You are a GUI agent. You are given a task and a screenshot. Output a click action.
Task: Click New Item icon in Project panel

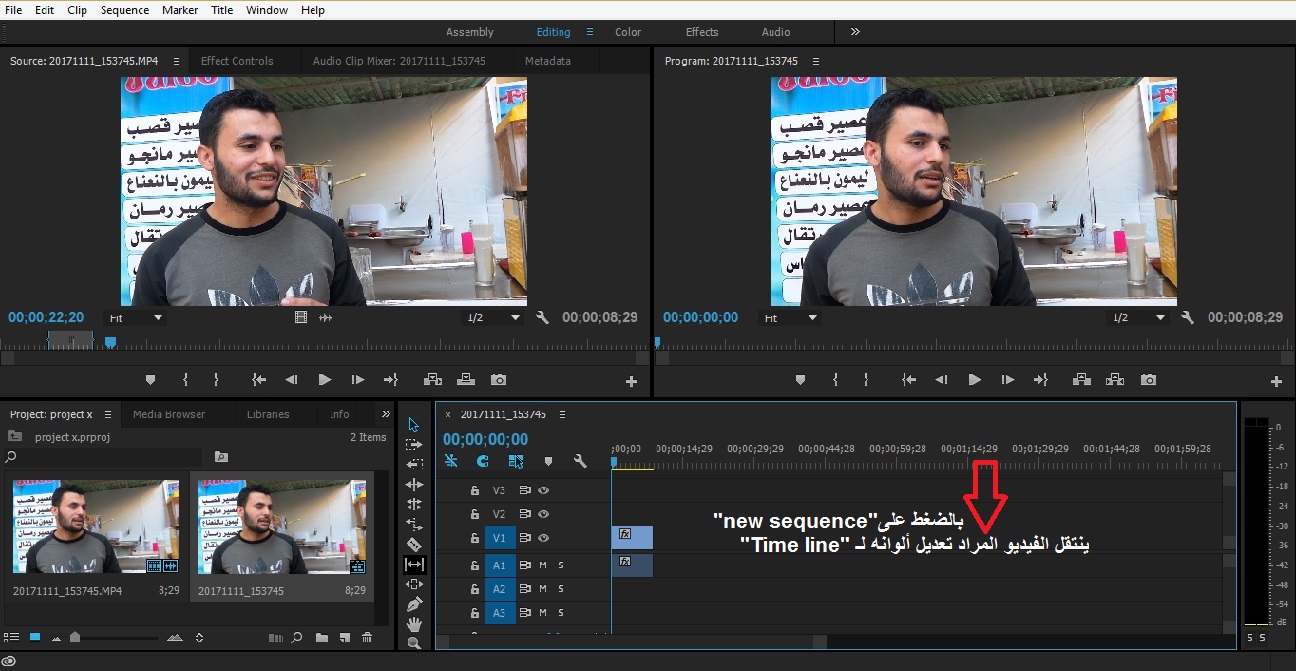tap(344, 637)
